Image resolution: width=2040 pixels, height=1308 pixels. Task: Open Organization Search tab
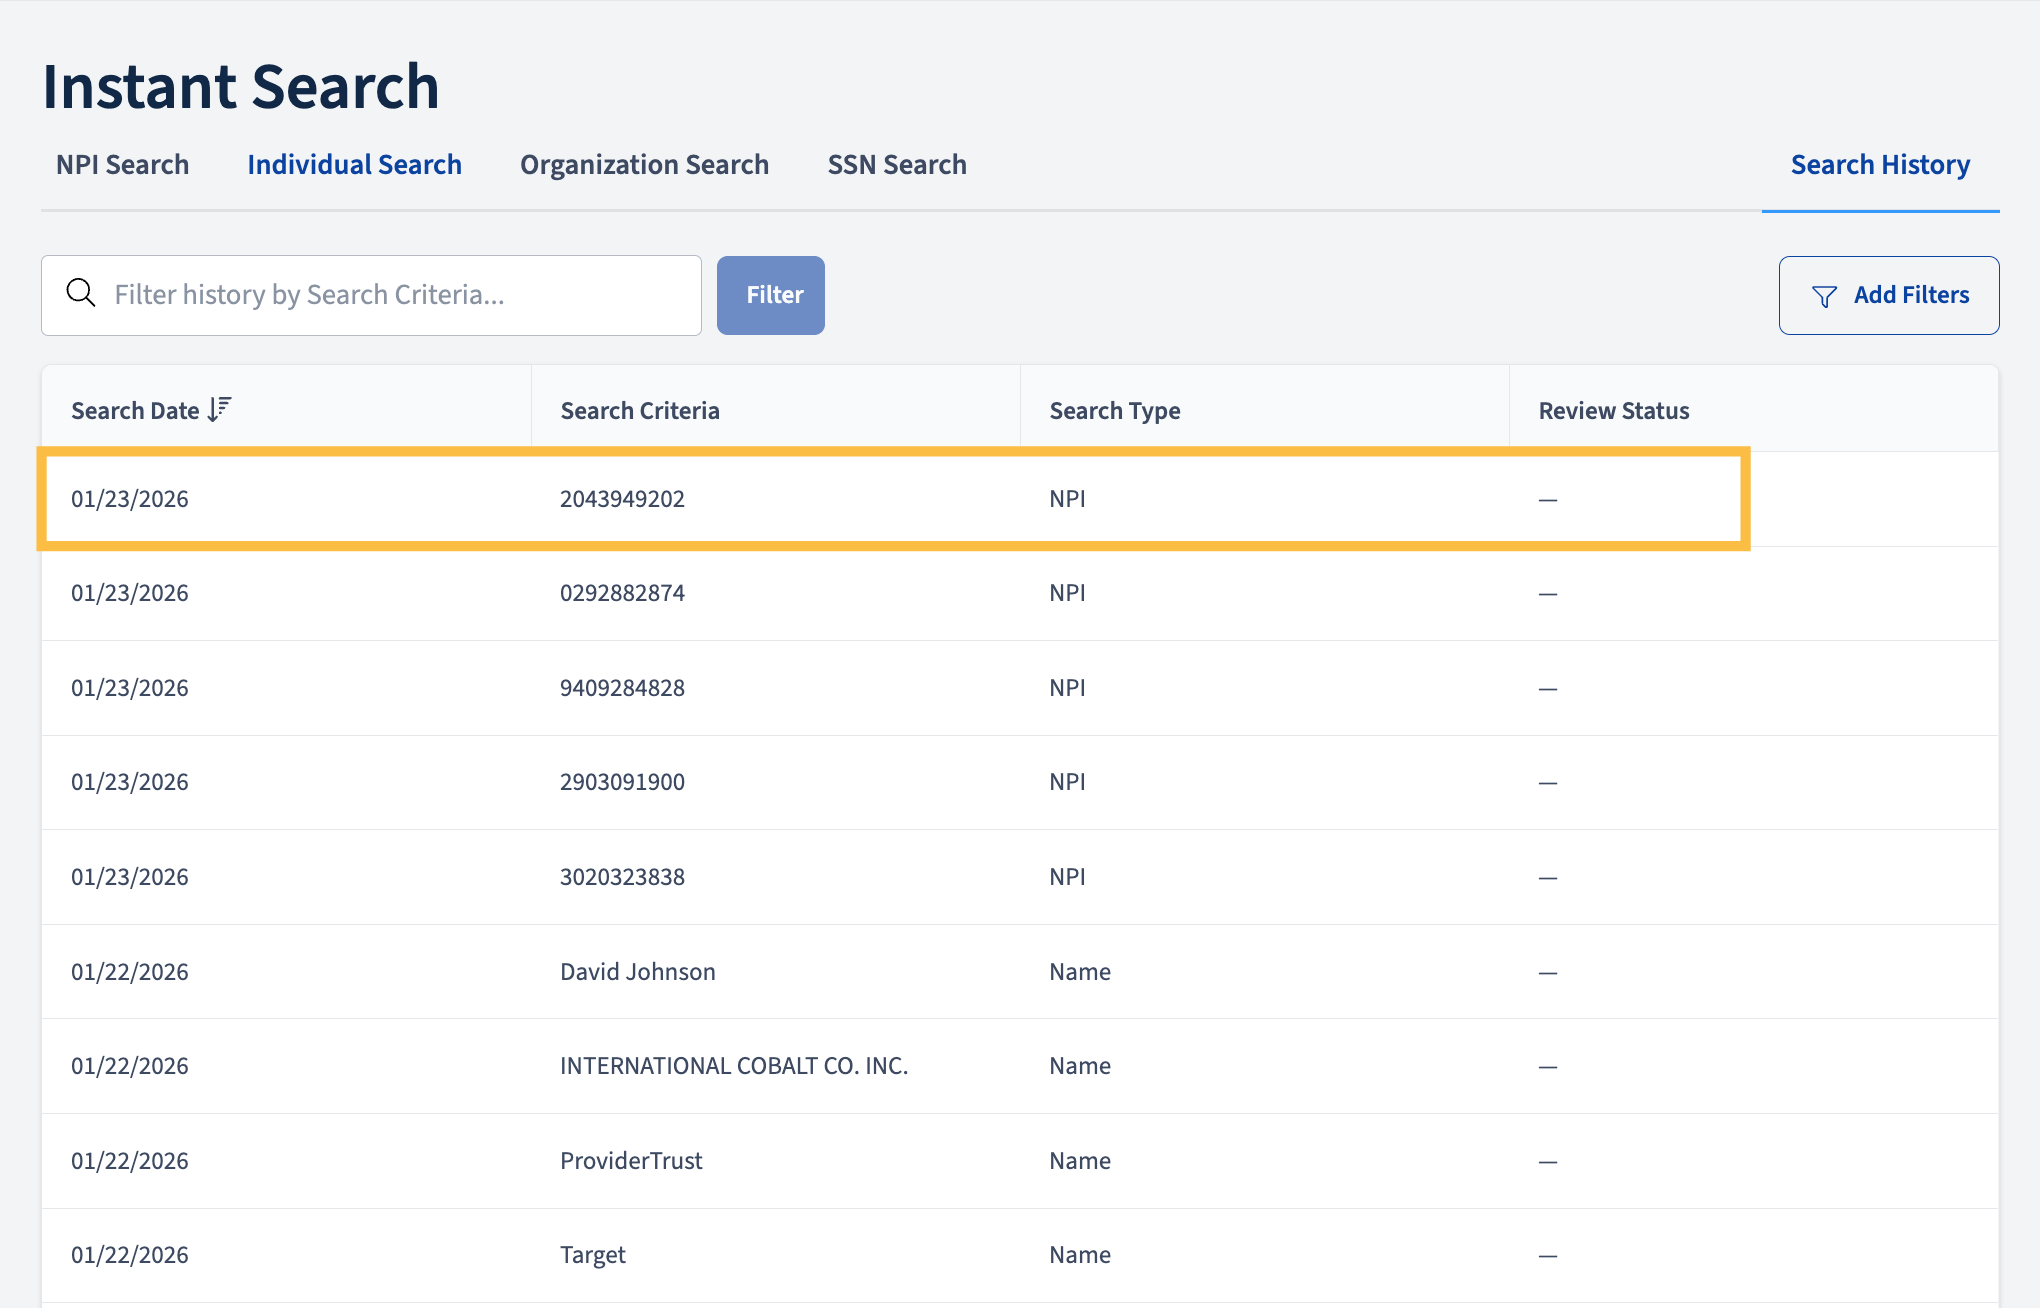644,165
